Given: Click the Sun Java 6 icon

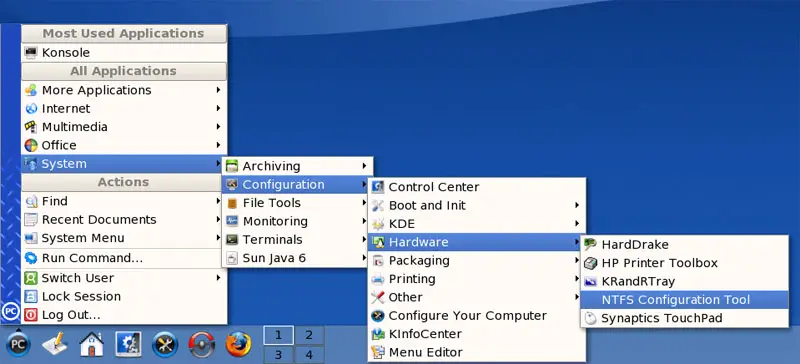Looking at the screenshot, I should click(x=232, y=258).
